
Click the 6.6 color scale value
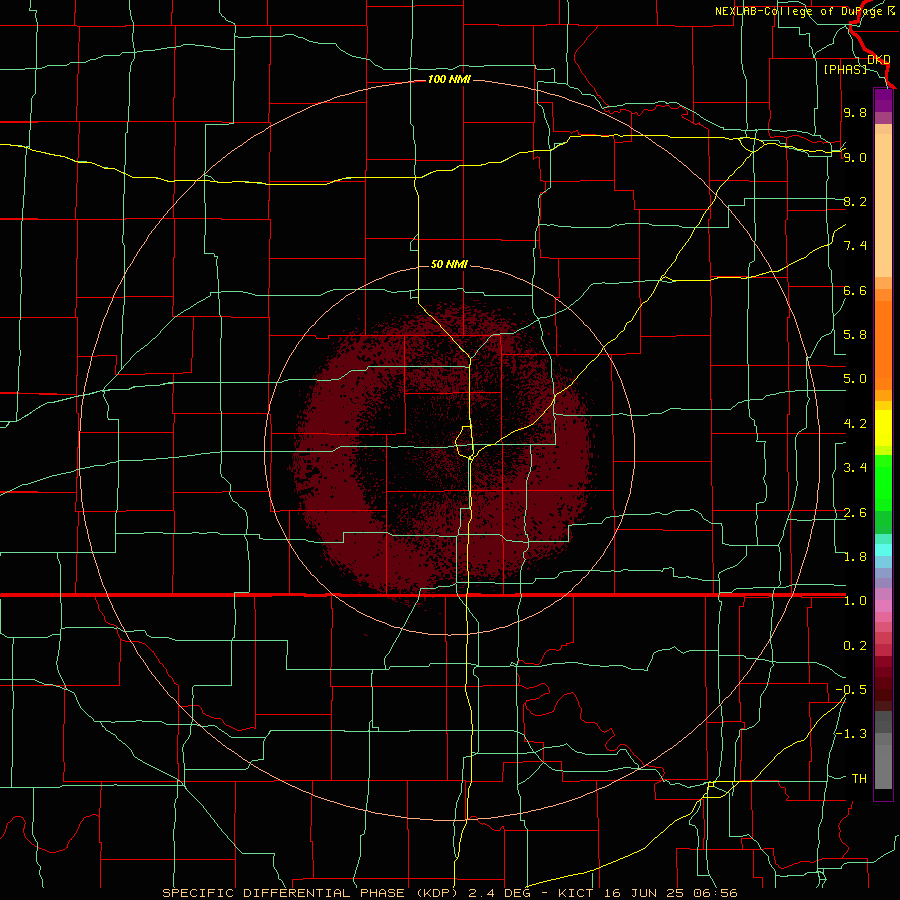[855, 290]
